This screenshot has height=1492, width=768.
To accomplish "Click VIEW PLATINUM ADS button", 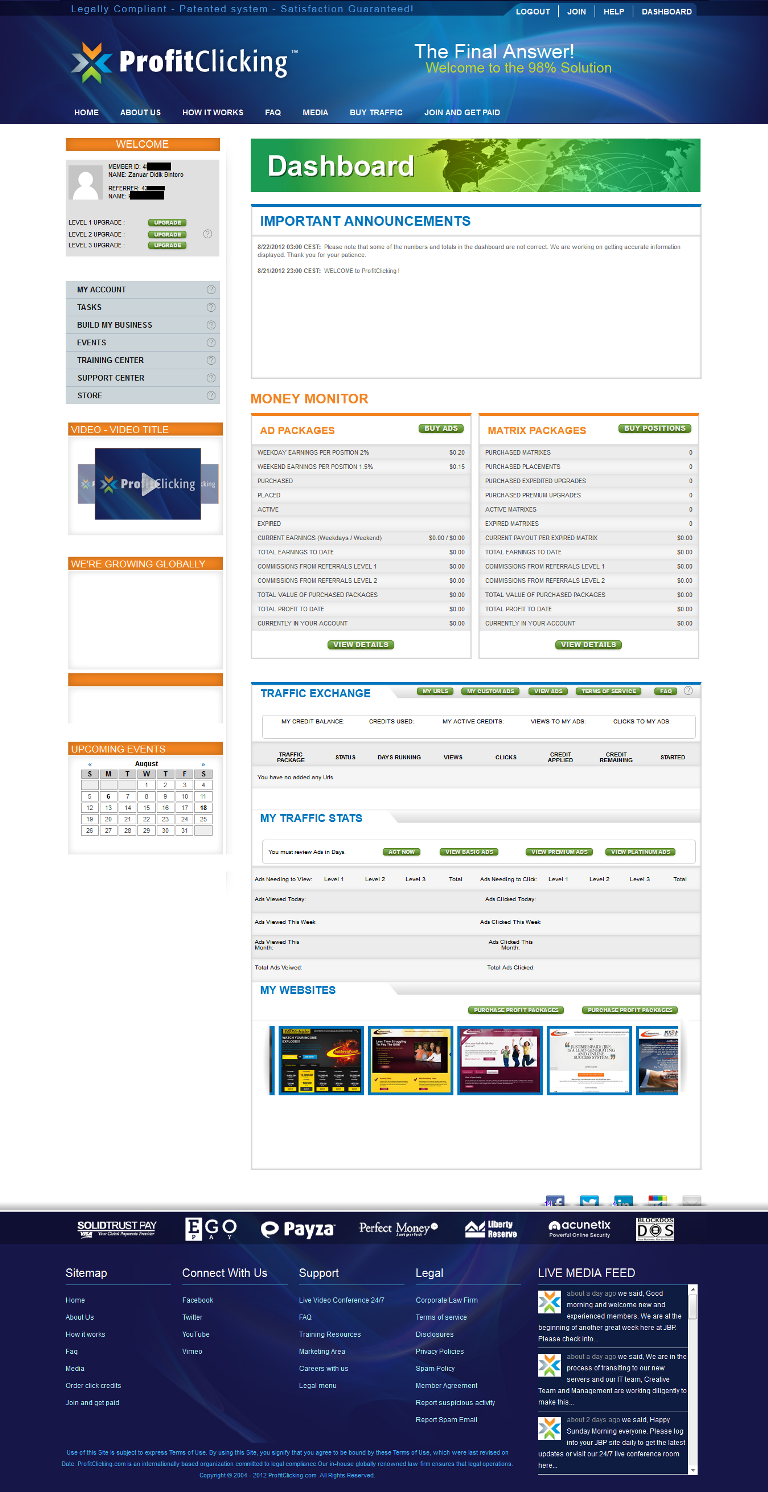I will [640, 852].
